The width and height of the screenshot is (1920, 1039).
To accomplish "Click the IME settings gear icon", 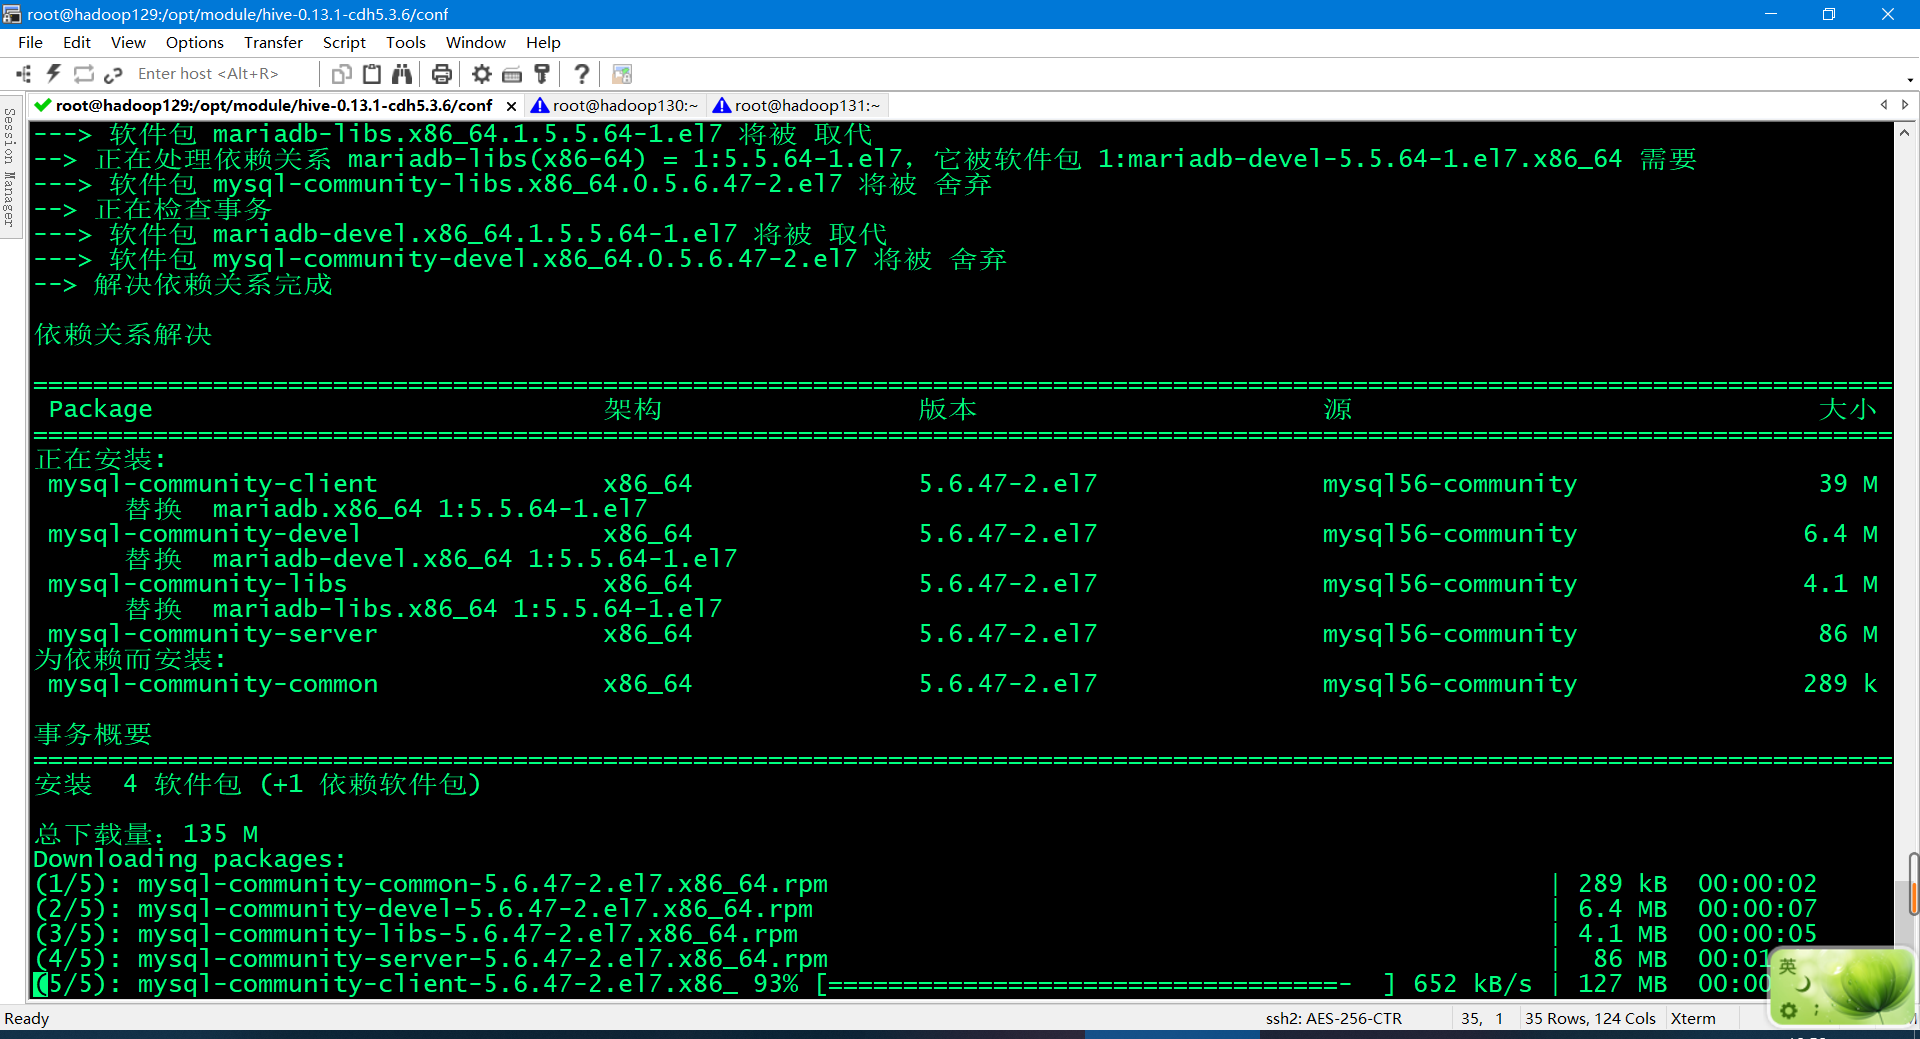I will pyautogui.click(x=1789, y=1011).
